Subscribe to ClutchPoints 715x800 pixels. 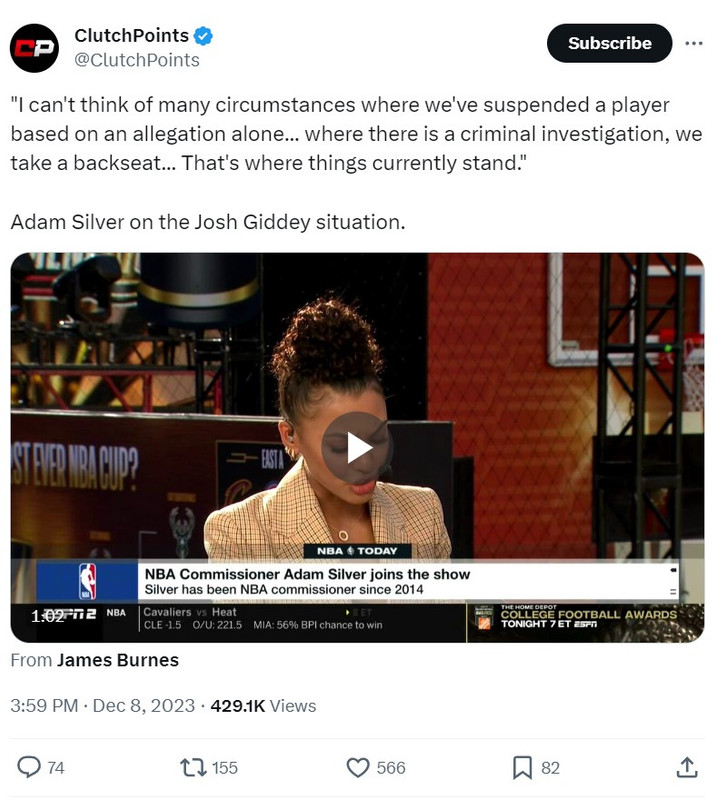pos(609,43)
